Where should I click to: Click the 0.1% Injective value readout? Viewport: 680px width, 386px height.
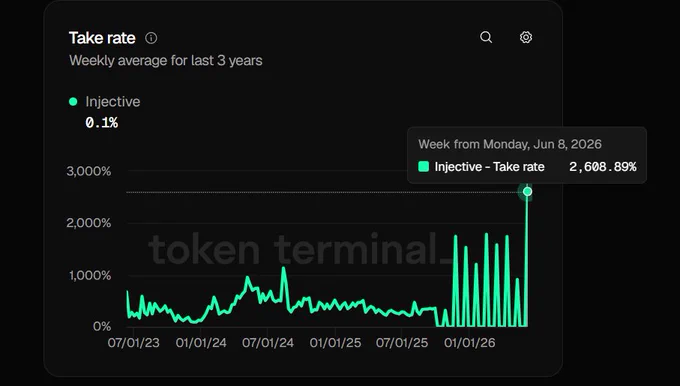point(101,123)
